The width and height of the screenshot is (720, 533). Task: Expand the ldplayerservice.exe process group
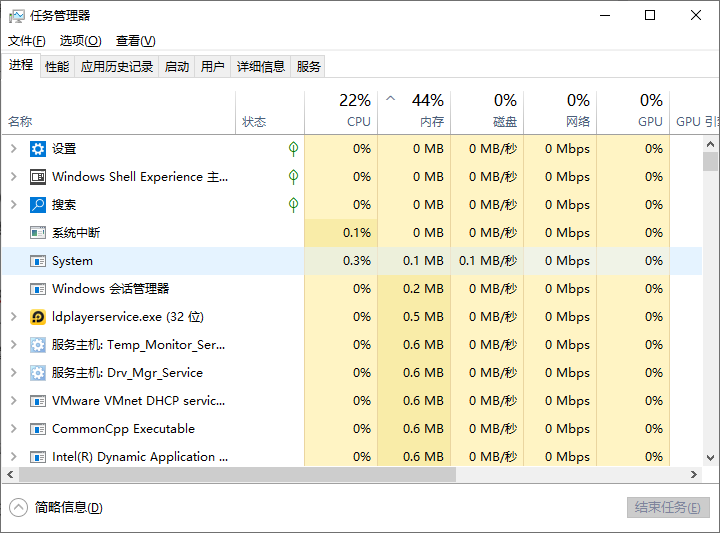14,317
